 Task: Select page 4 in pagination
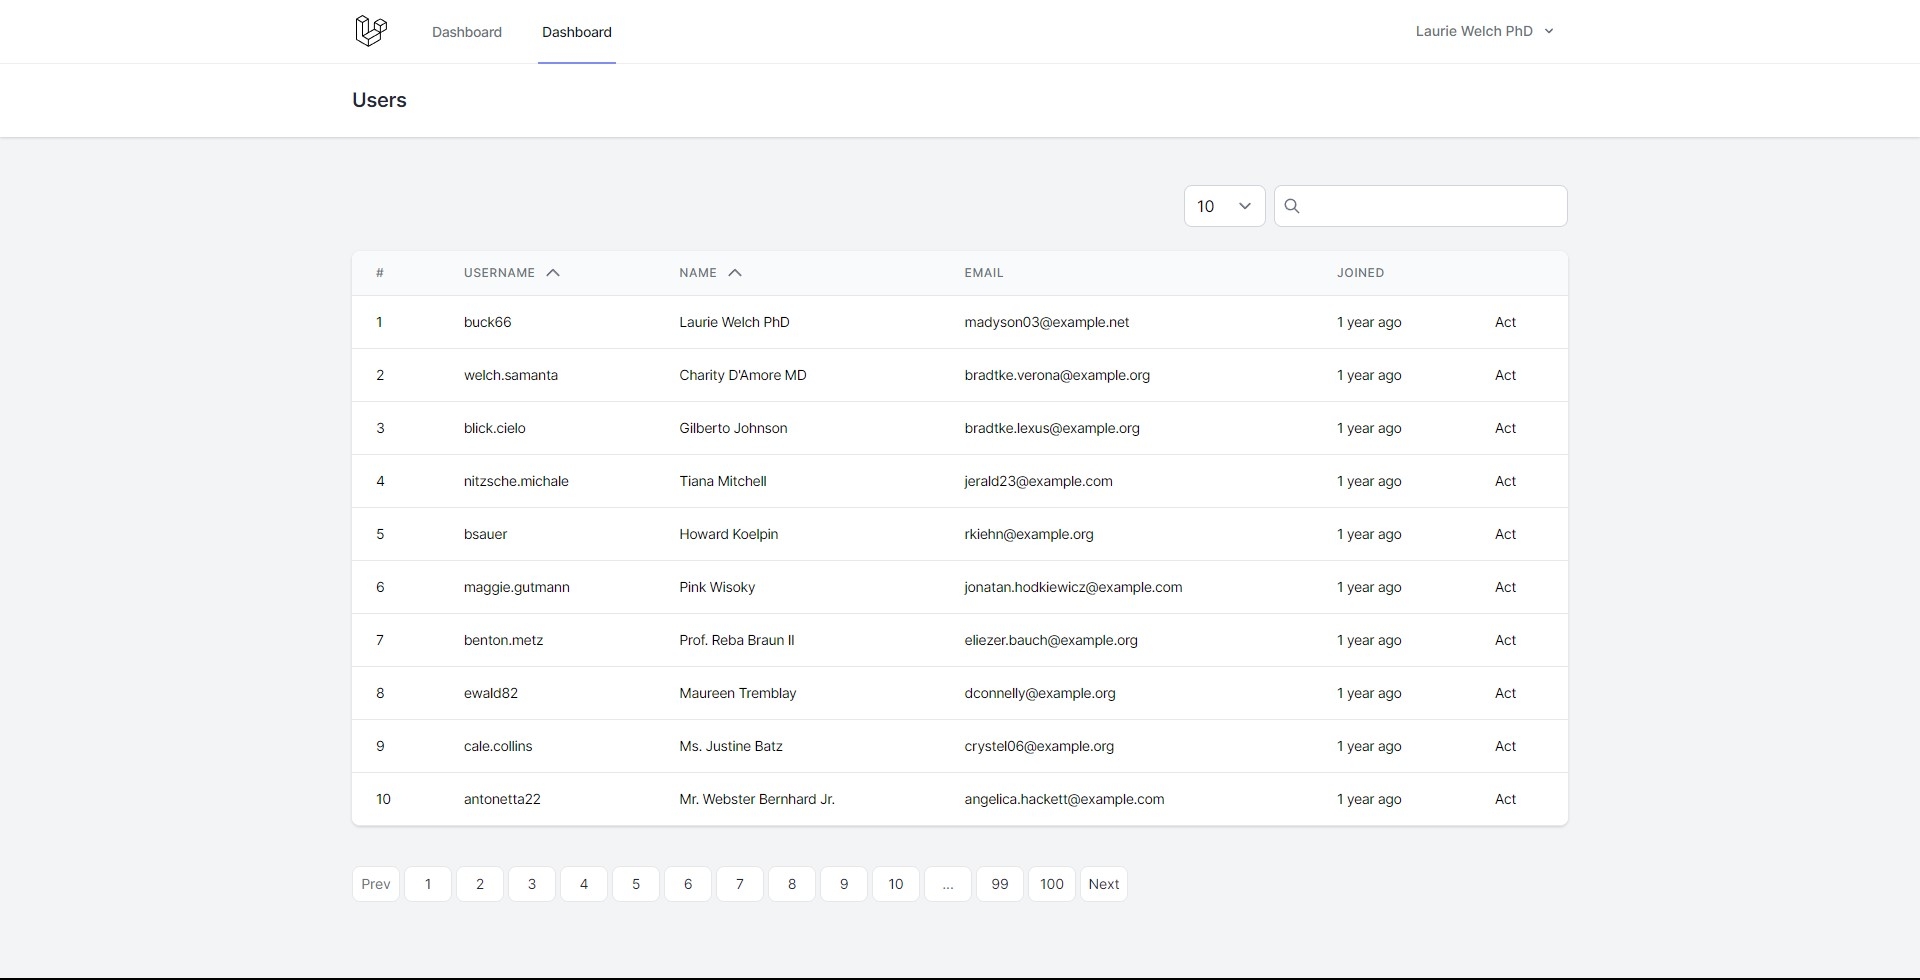point(584,884)
